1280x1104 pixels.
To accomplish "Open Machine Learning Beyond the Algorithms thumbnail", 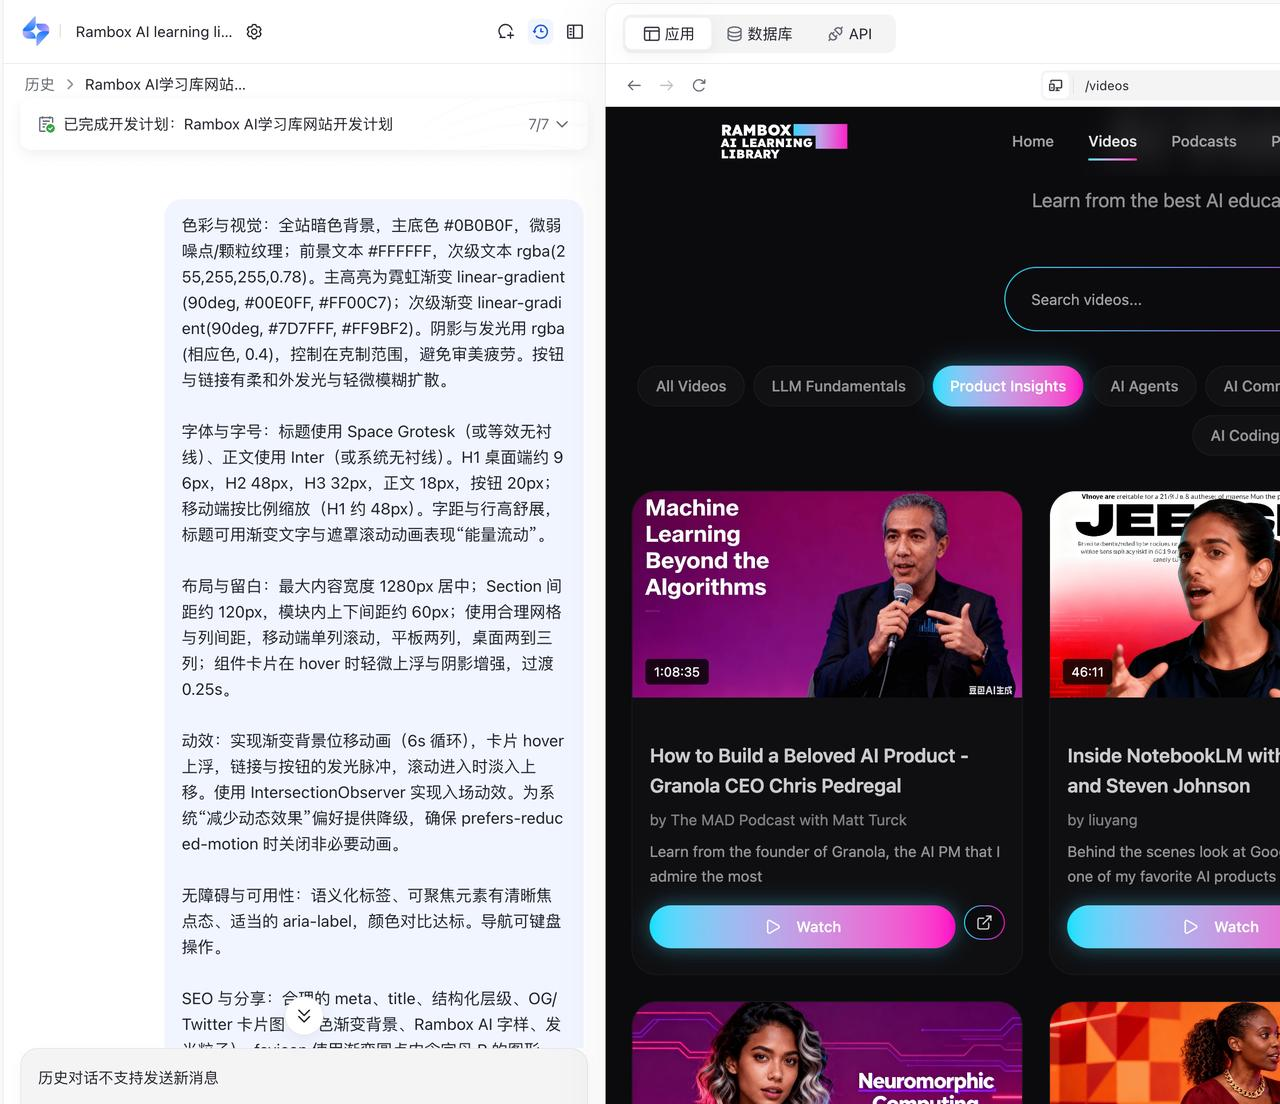I will pyautogui.click(x=827, y=594).
